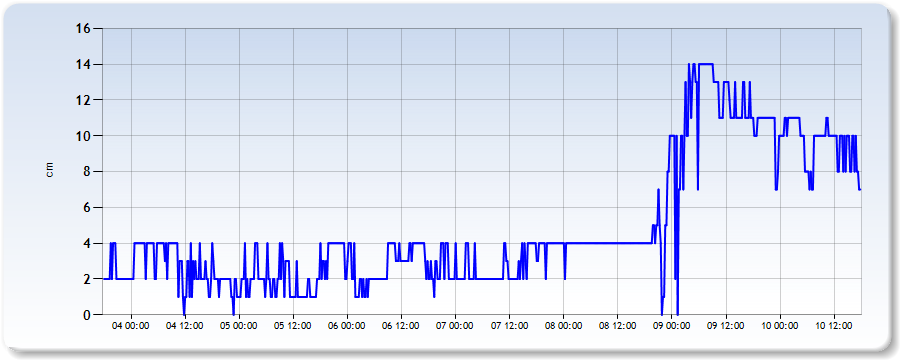Click the 12 value on y-axis

coord(82,100)
